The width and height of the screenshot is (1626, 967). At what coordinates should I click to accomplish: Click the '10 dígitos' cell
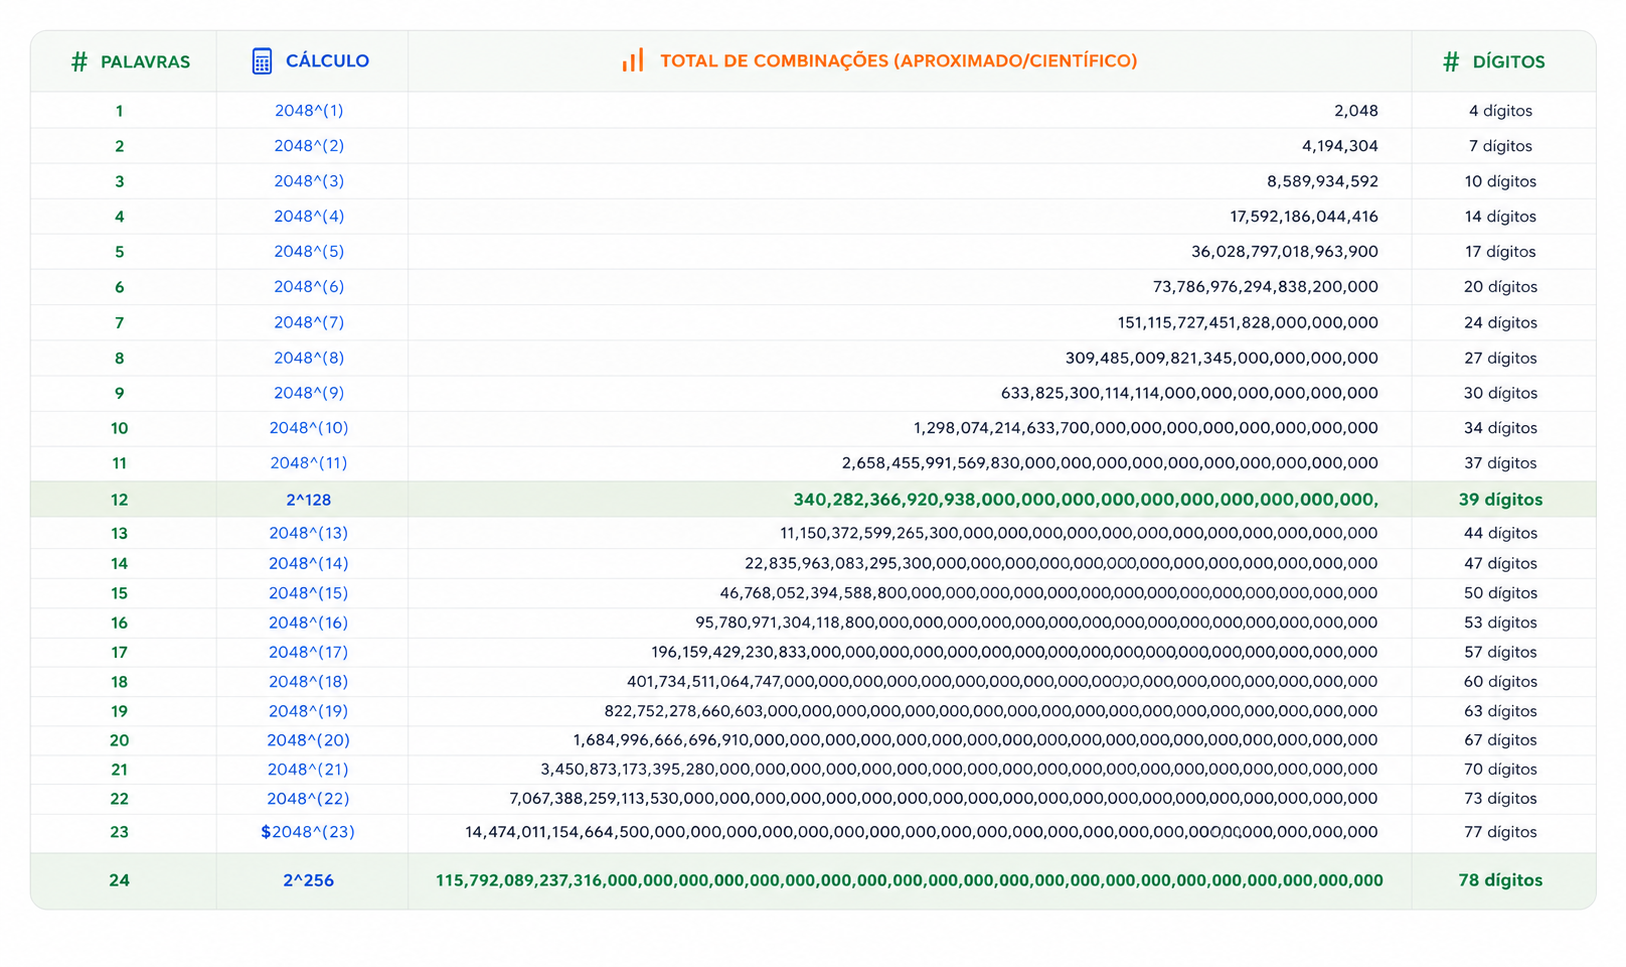[1500, 181]
